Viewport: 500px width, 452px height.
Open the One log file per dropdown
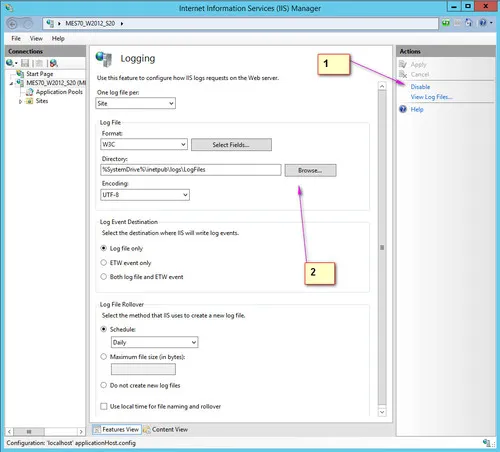coord(135,103)
